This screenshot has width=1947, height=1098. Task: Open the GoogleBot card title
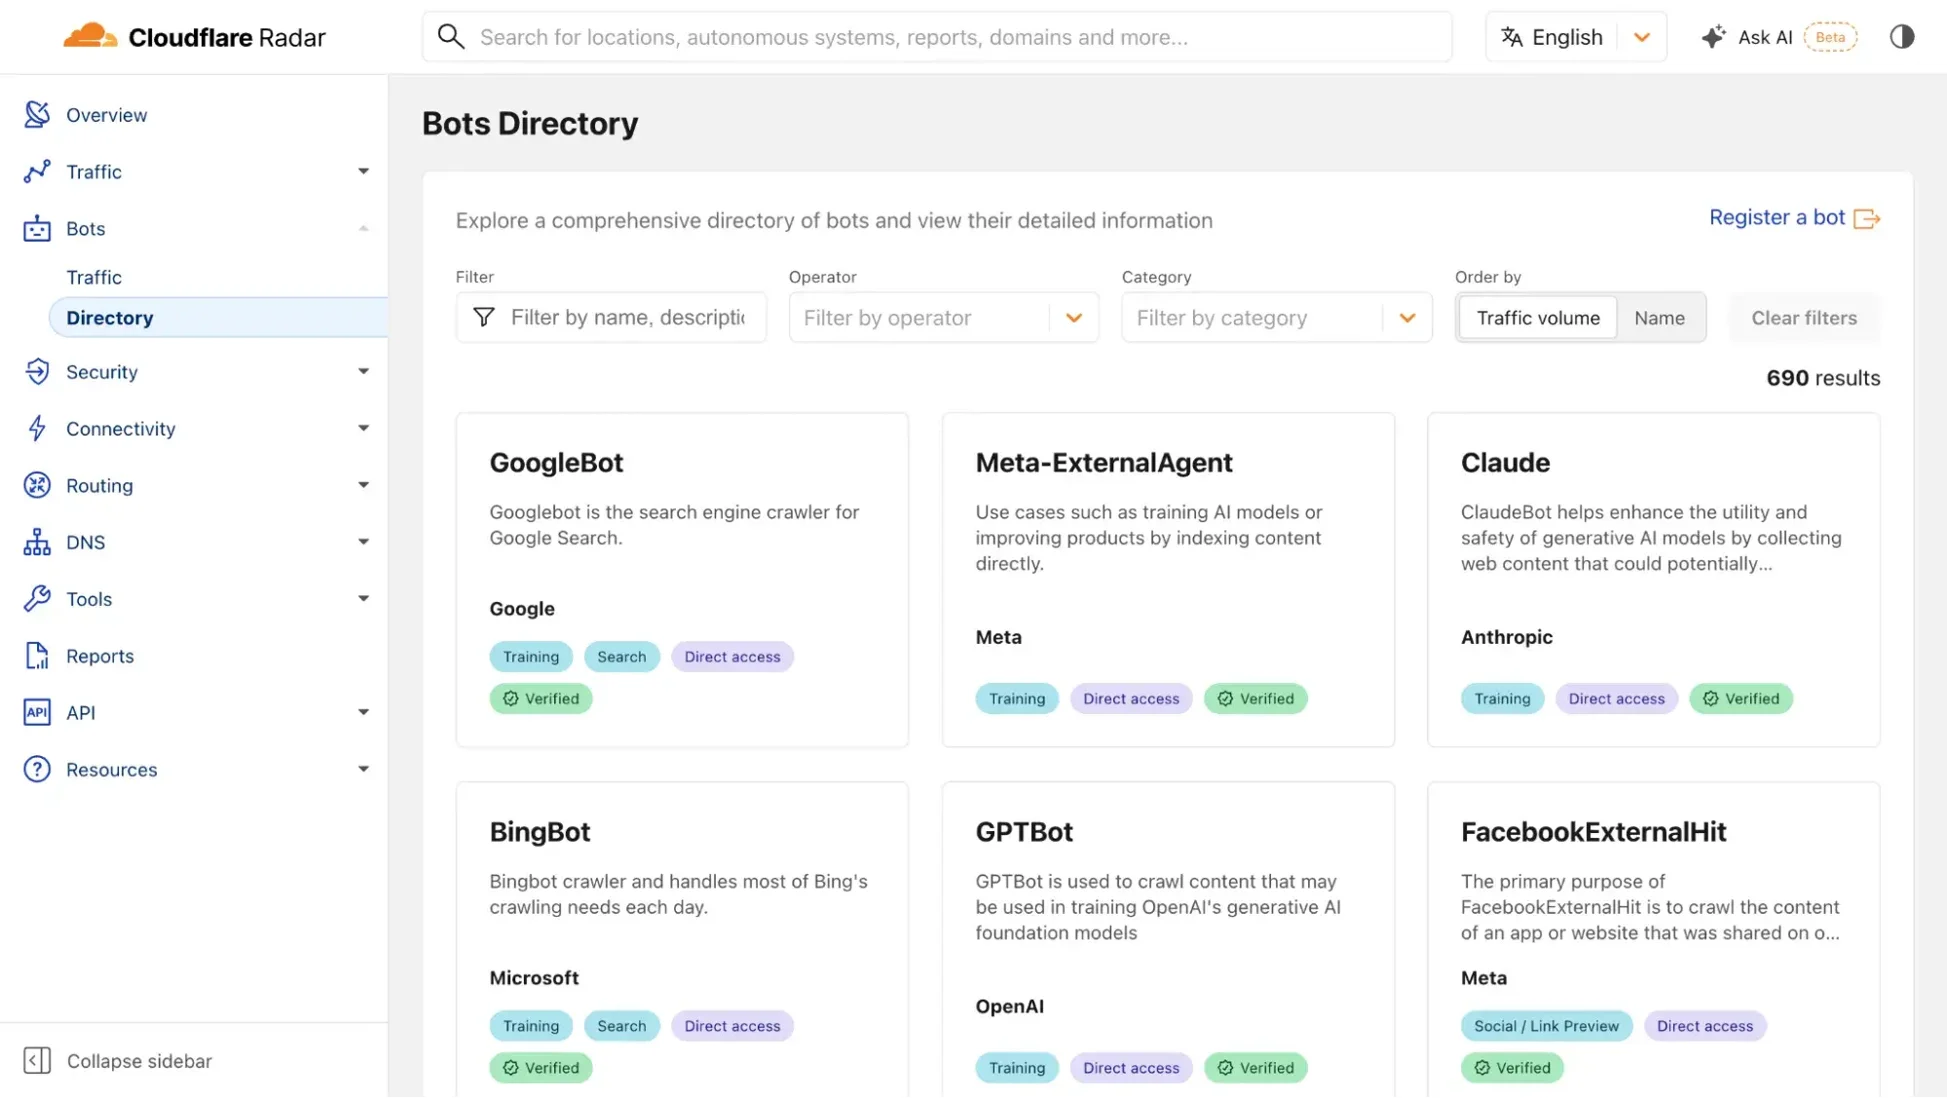pyautogui.click(x=556, y=463)
